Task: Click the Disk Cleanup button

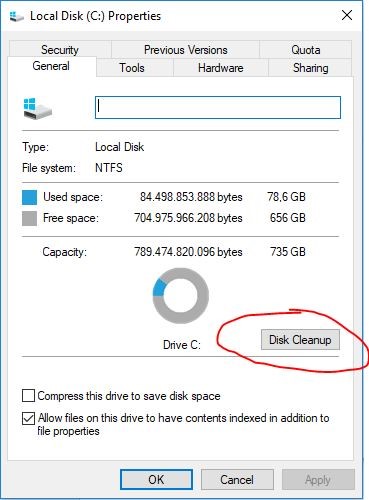Action: 300,340
